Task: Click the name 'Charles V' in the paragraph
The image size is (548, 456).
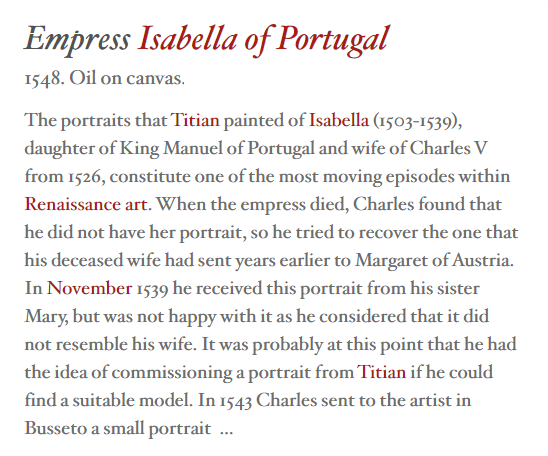Action: [x=448, y=148]
